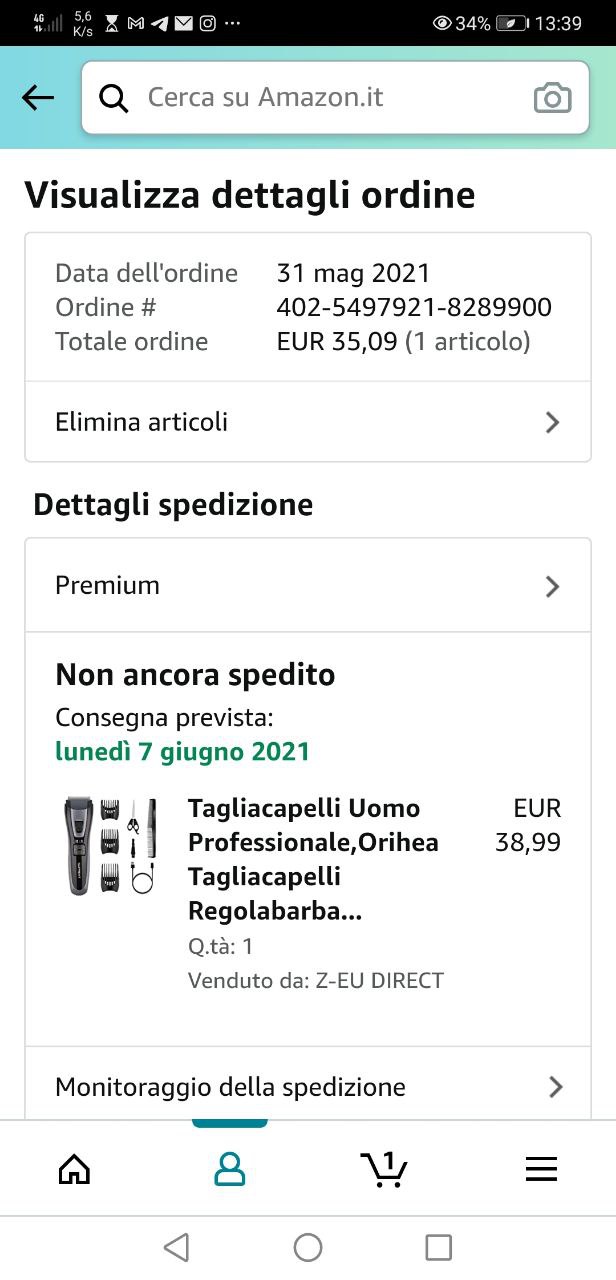The height and width of the screenshot is (1280, 616).
Task: Tap the back arrow icon
Action: click(x=38, y=97)
